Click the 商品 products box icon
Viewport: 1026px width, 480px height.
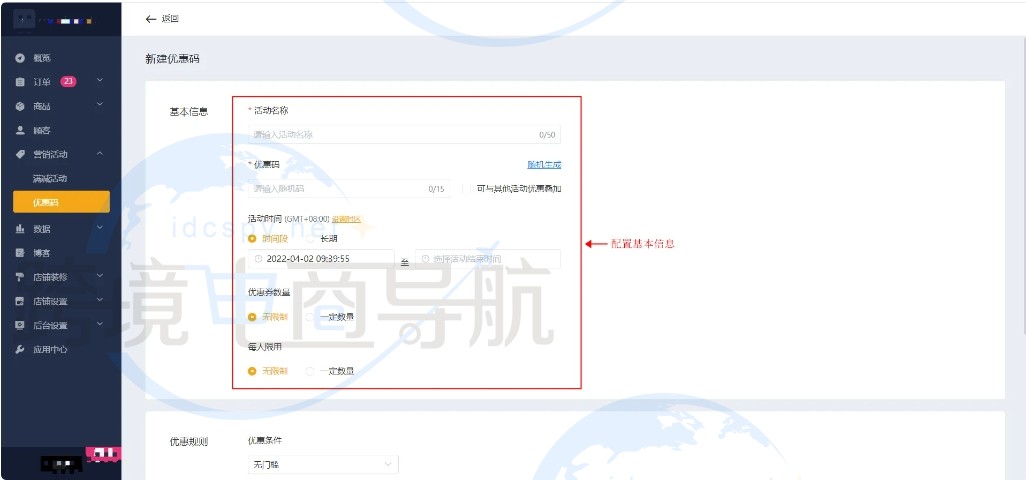(20, 106)
